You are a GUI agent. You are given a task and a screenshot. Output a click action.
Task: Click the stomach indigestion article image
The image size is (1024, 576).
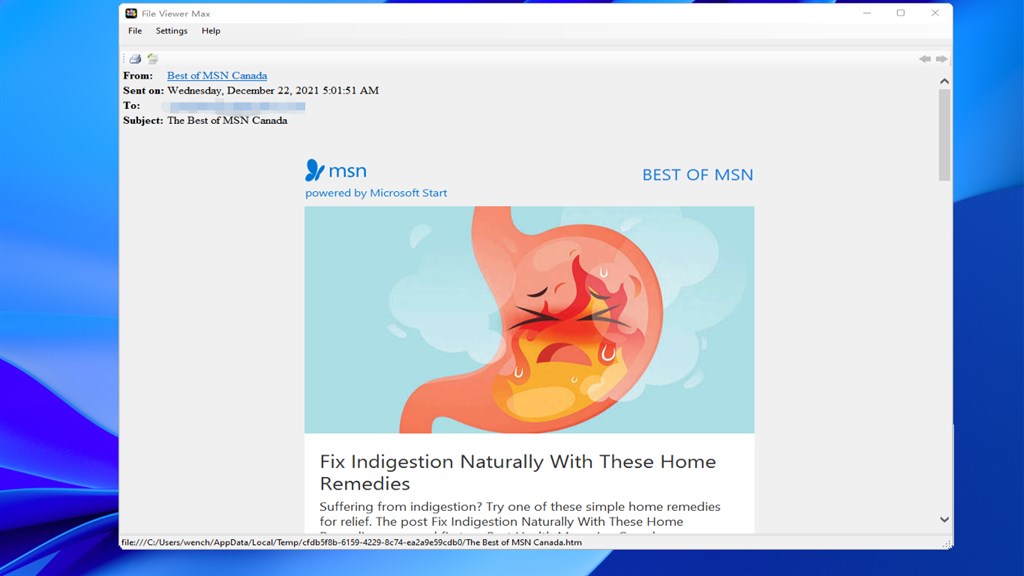tap(529, 320)
